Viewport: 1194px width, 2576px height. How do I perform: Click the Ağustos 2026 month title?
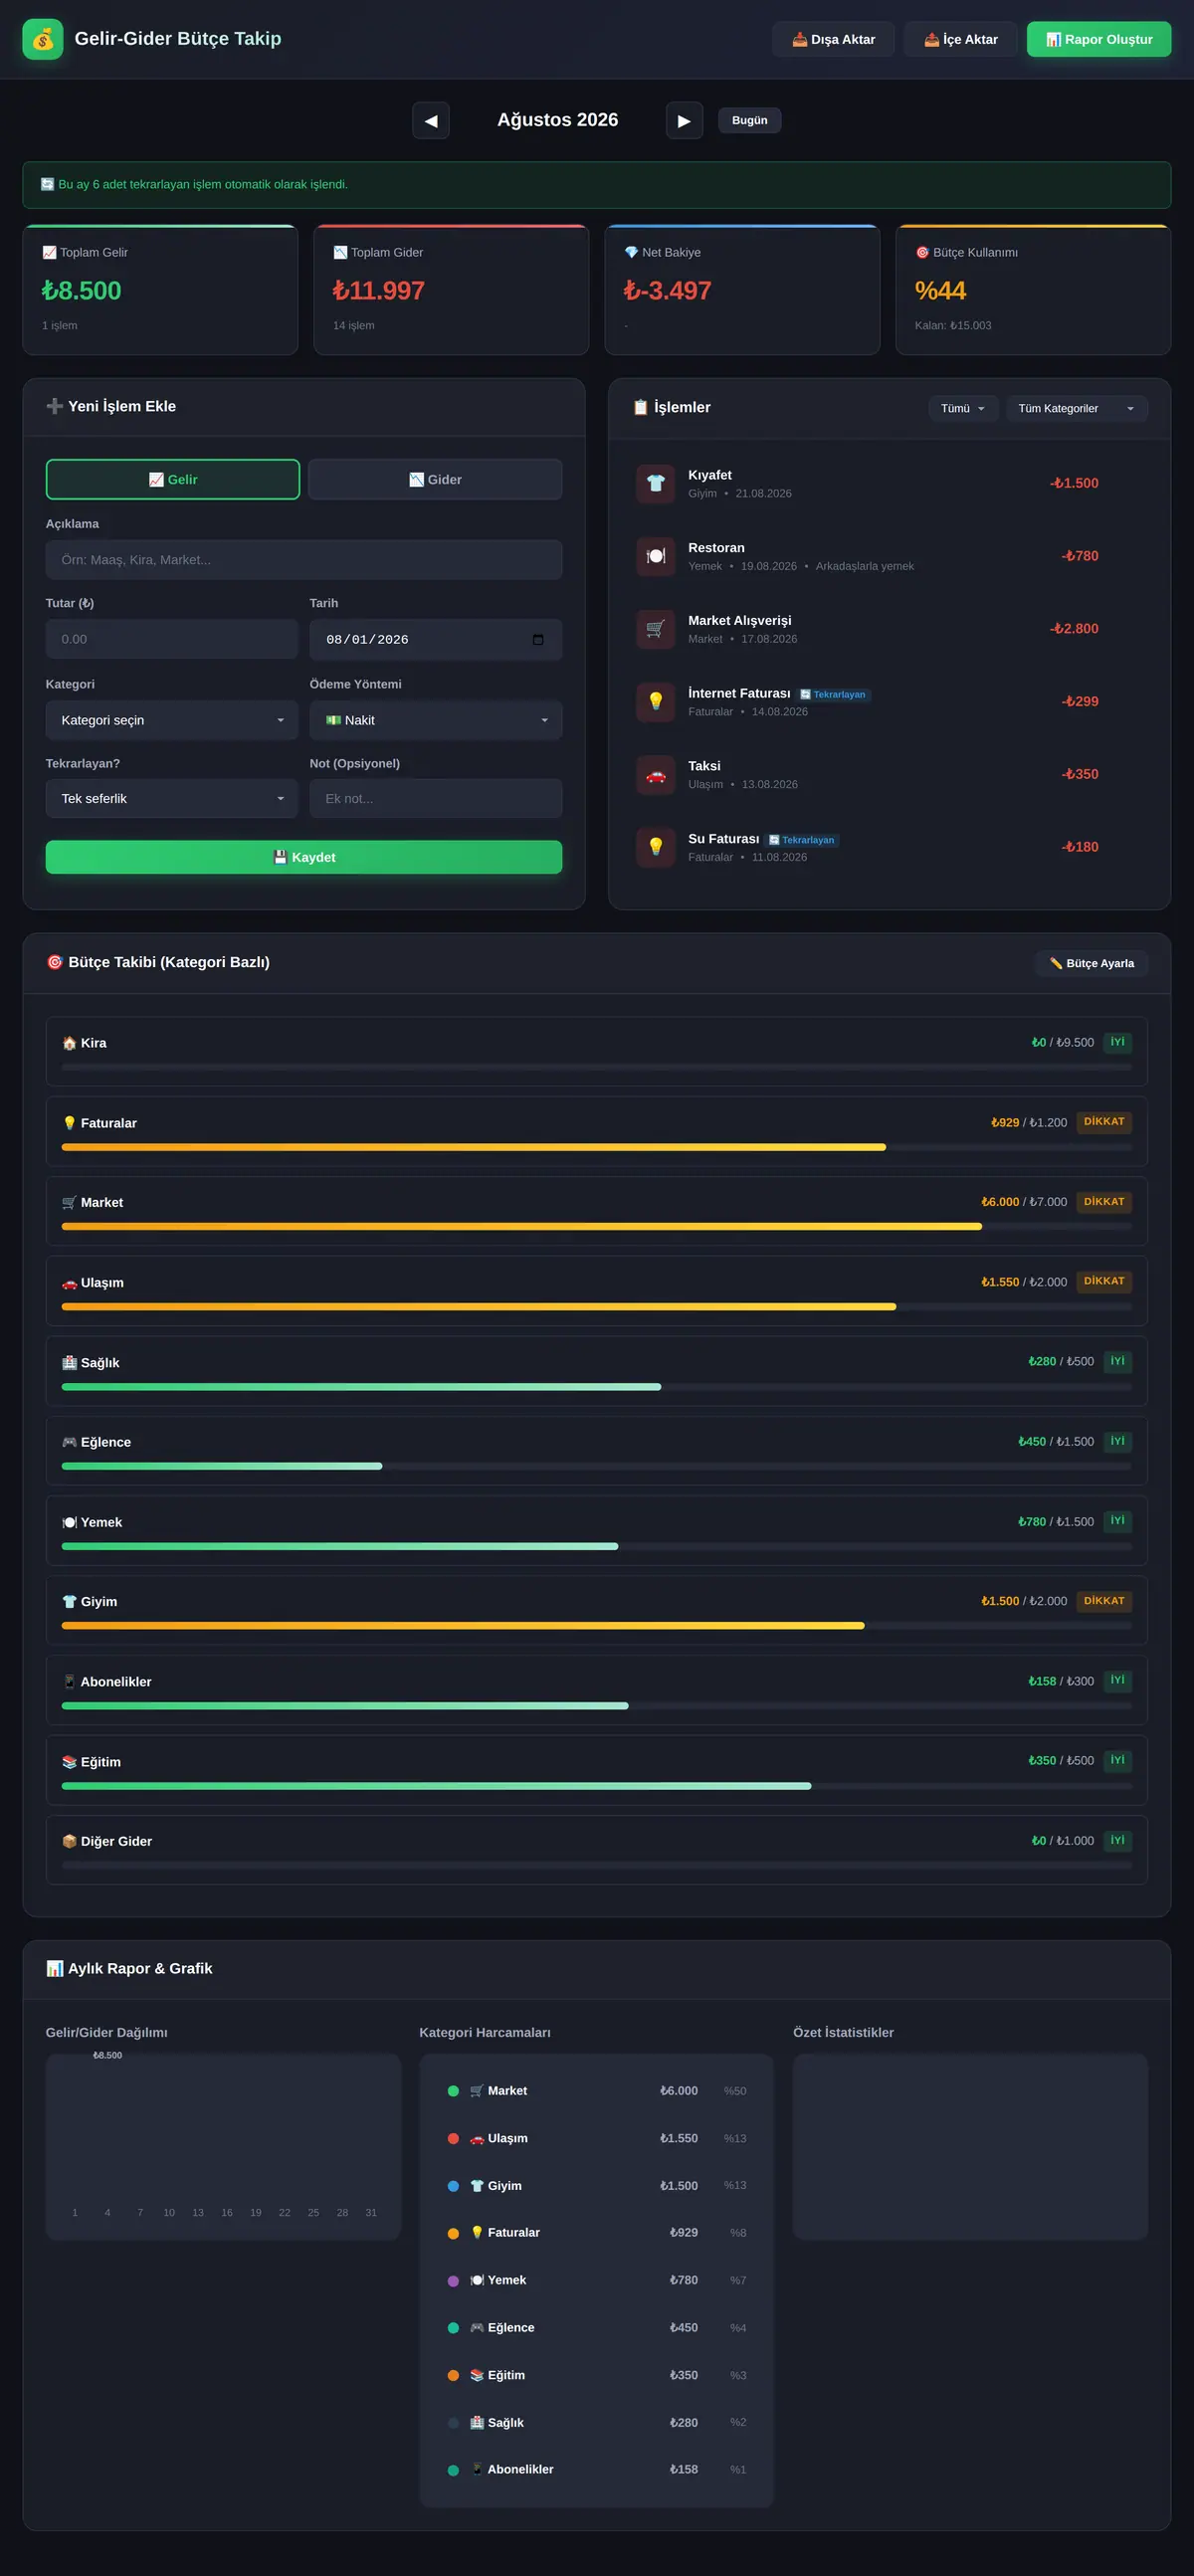[x=558, y=120]
